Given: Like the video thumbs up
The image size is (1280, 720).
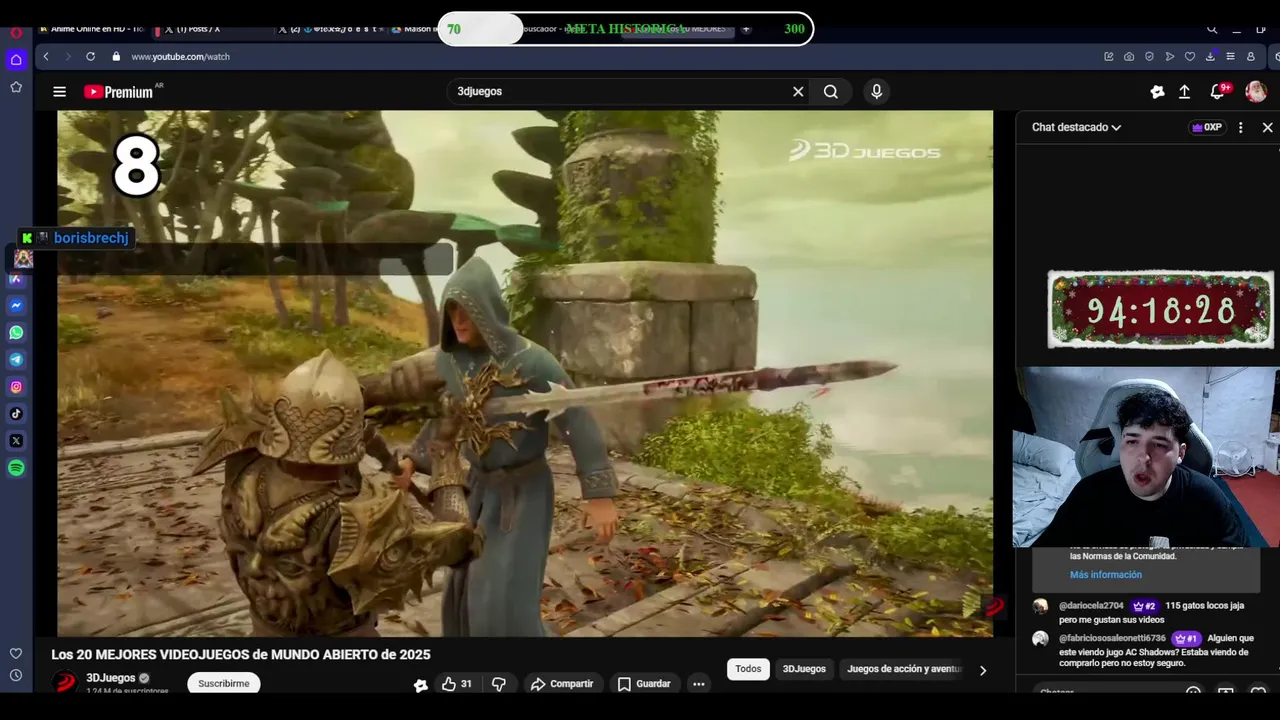Looking at the screenshot, I should point(457,684).
